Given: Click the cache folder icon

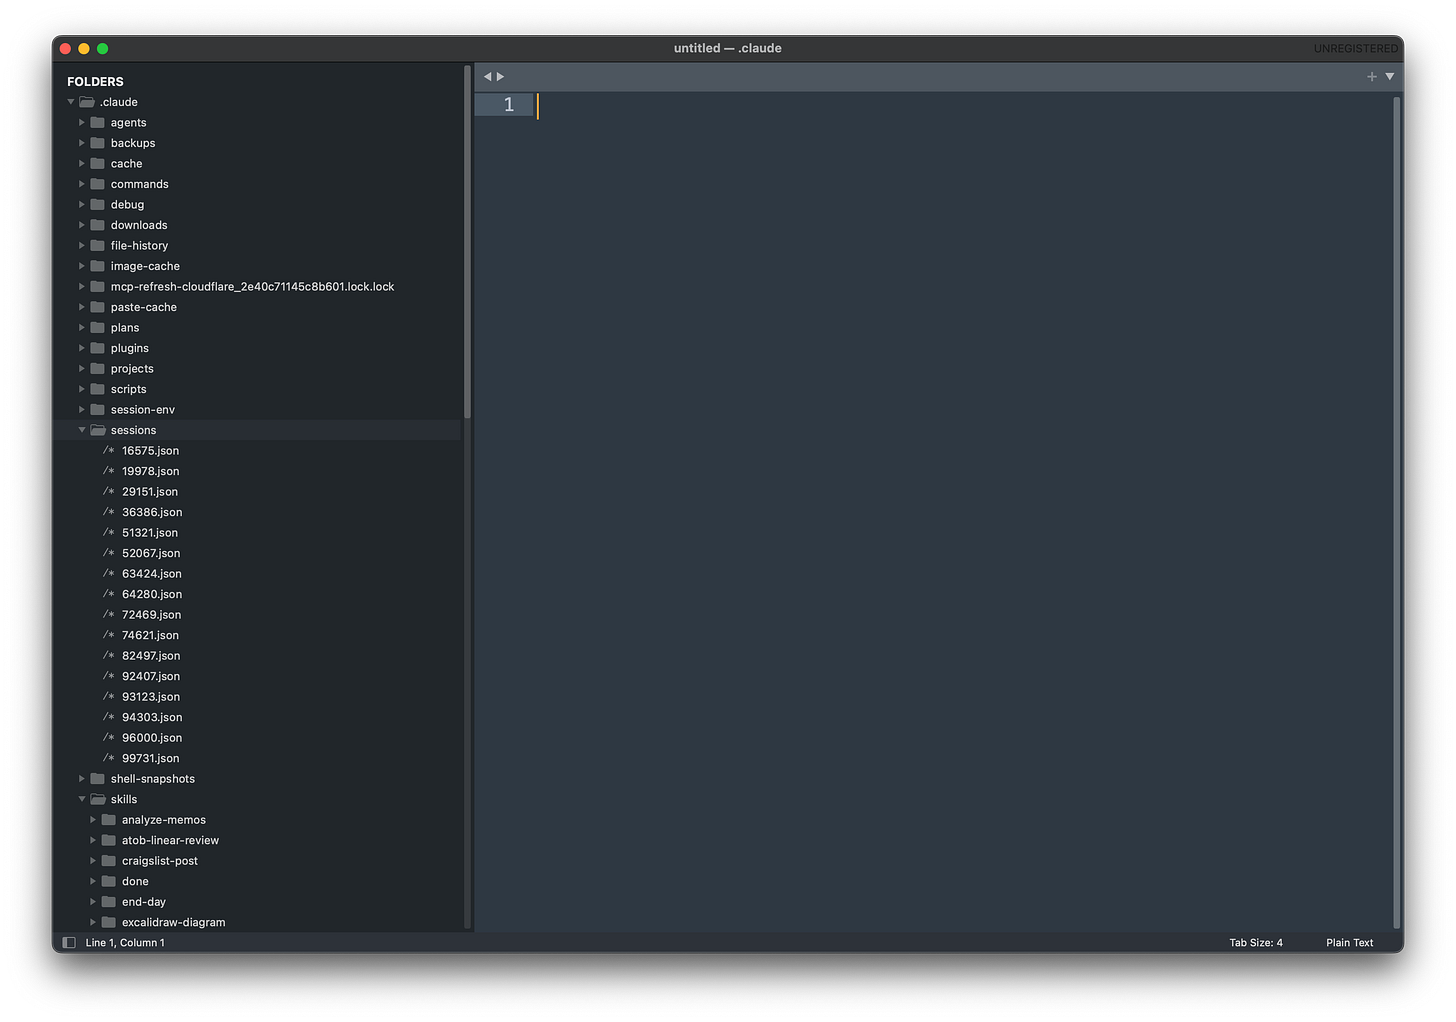Looking at the screenshot, I should [x=98, y=163].
